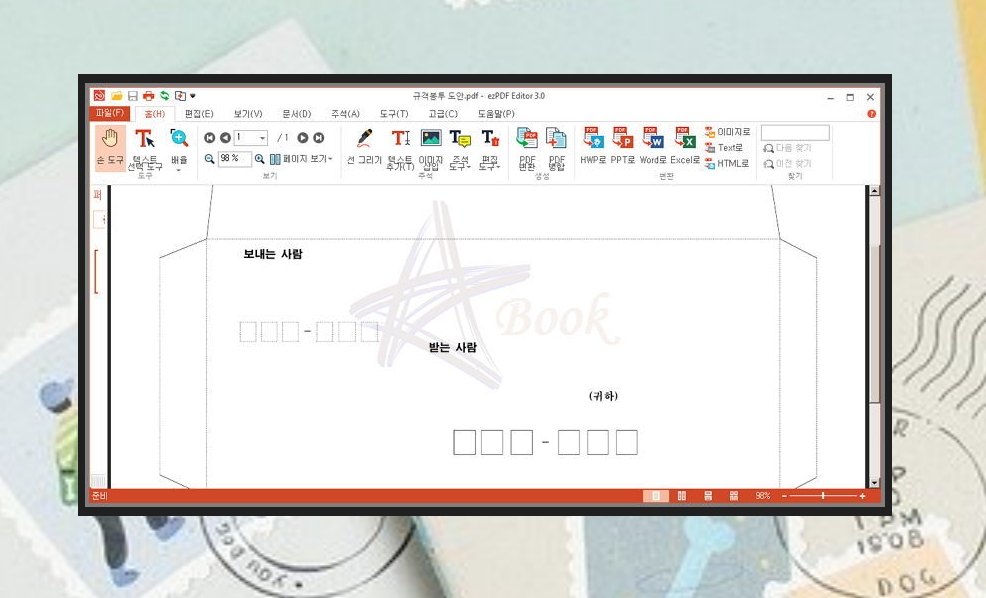Viewport: 986px width, 598px height.
Task: Switch to the 문서(D) tab
Action: 297,114
